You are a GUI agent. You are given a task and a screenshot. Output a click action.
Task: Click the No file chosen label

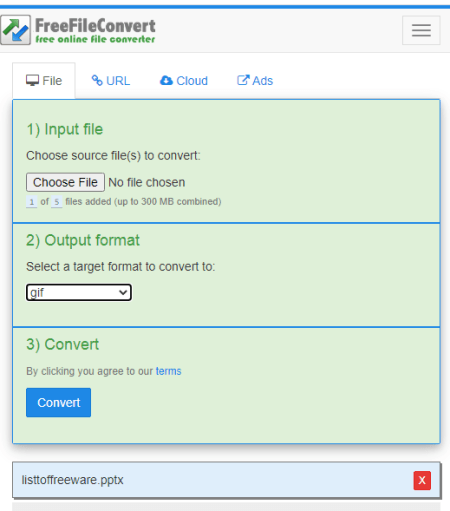click(147, 182)
